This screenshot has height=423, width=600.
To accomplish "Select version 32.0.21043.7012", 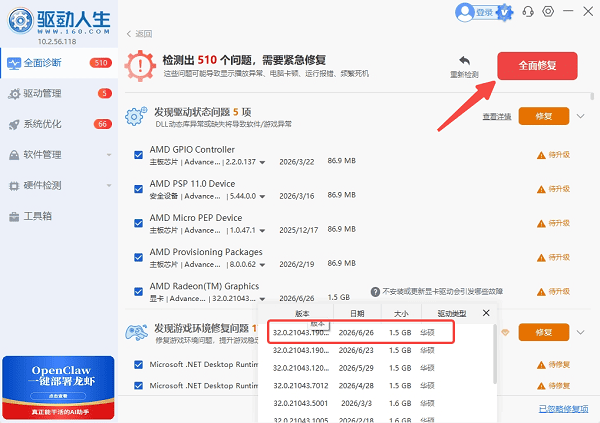I will pyautogui.click(x=377, y=385).
